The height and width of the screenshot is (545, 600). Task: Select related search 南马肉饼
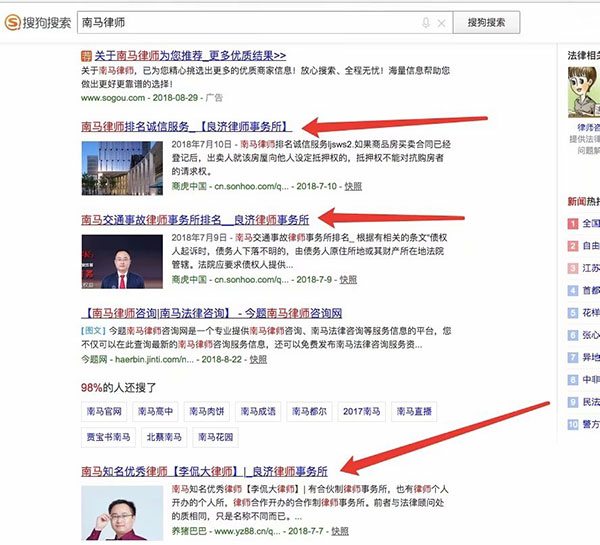207,412
